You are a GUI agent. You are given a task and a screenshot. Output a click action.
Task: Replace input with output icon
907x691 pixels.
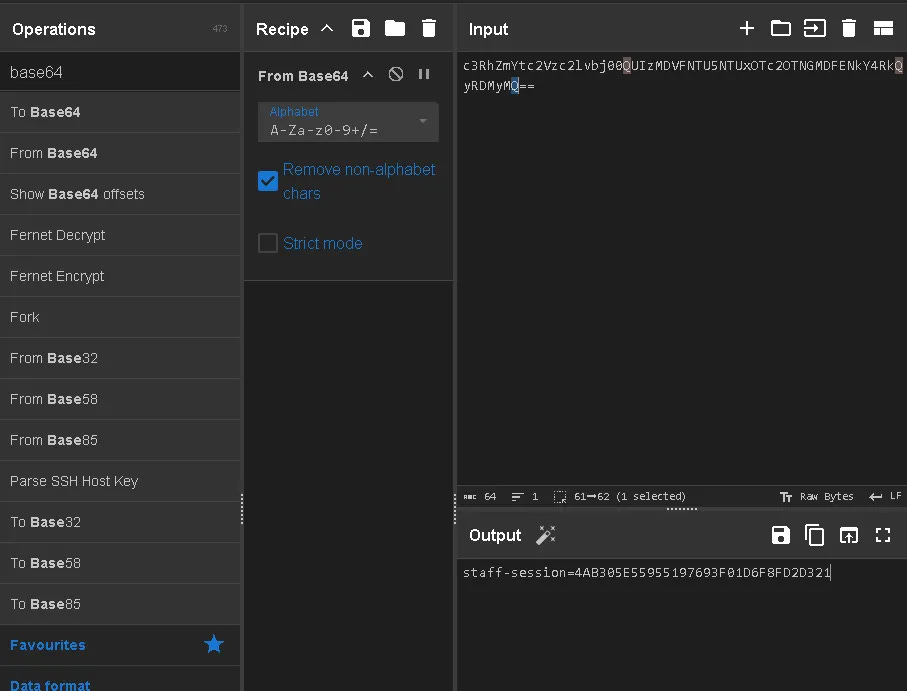point(849,535)
